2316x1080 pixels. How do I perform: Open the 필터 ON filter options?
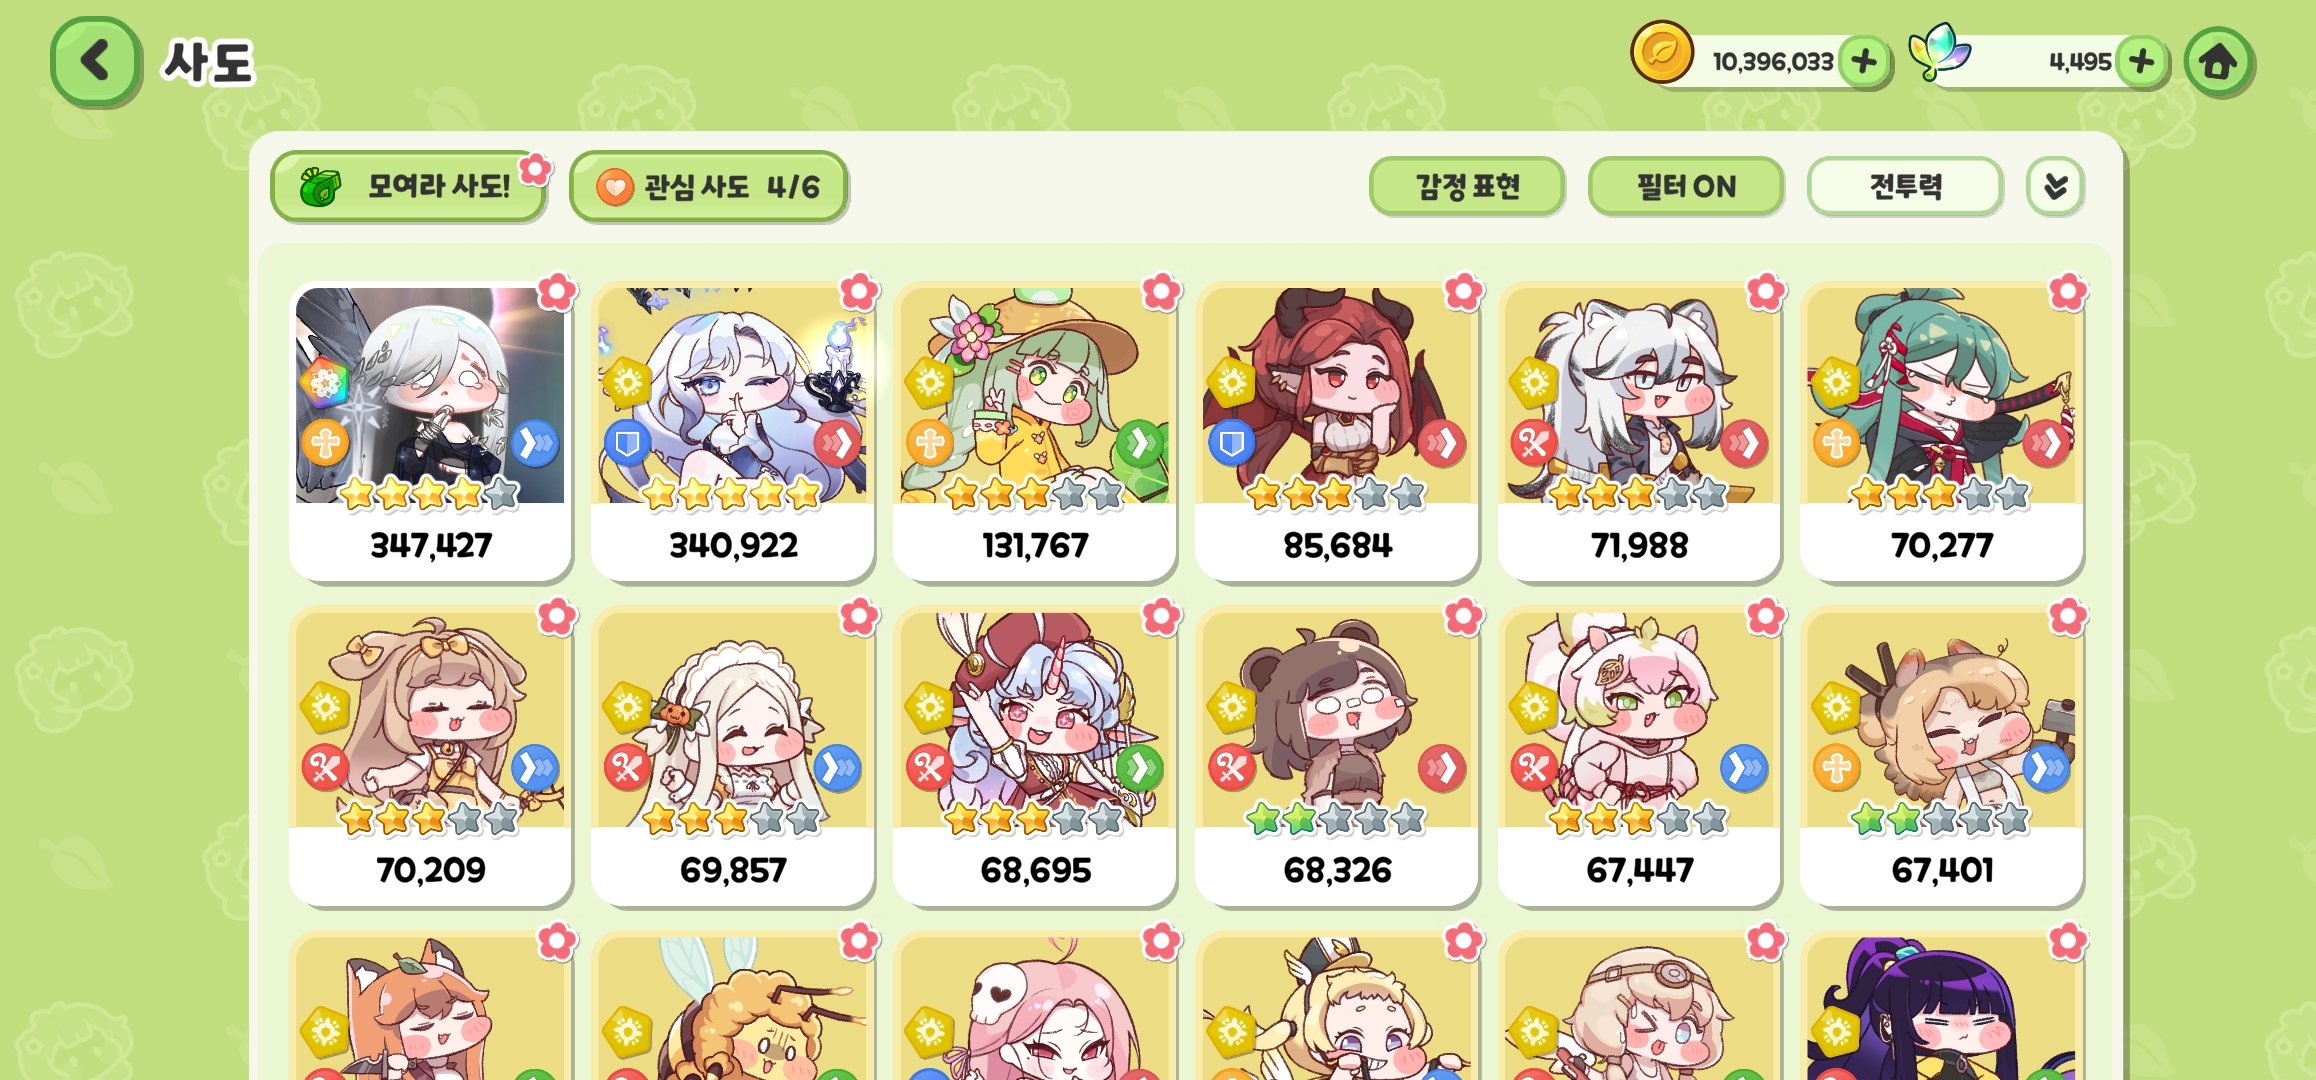click(1686, 186)
